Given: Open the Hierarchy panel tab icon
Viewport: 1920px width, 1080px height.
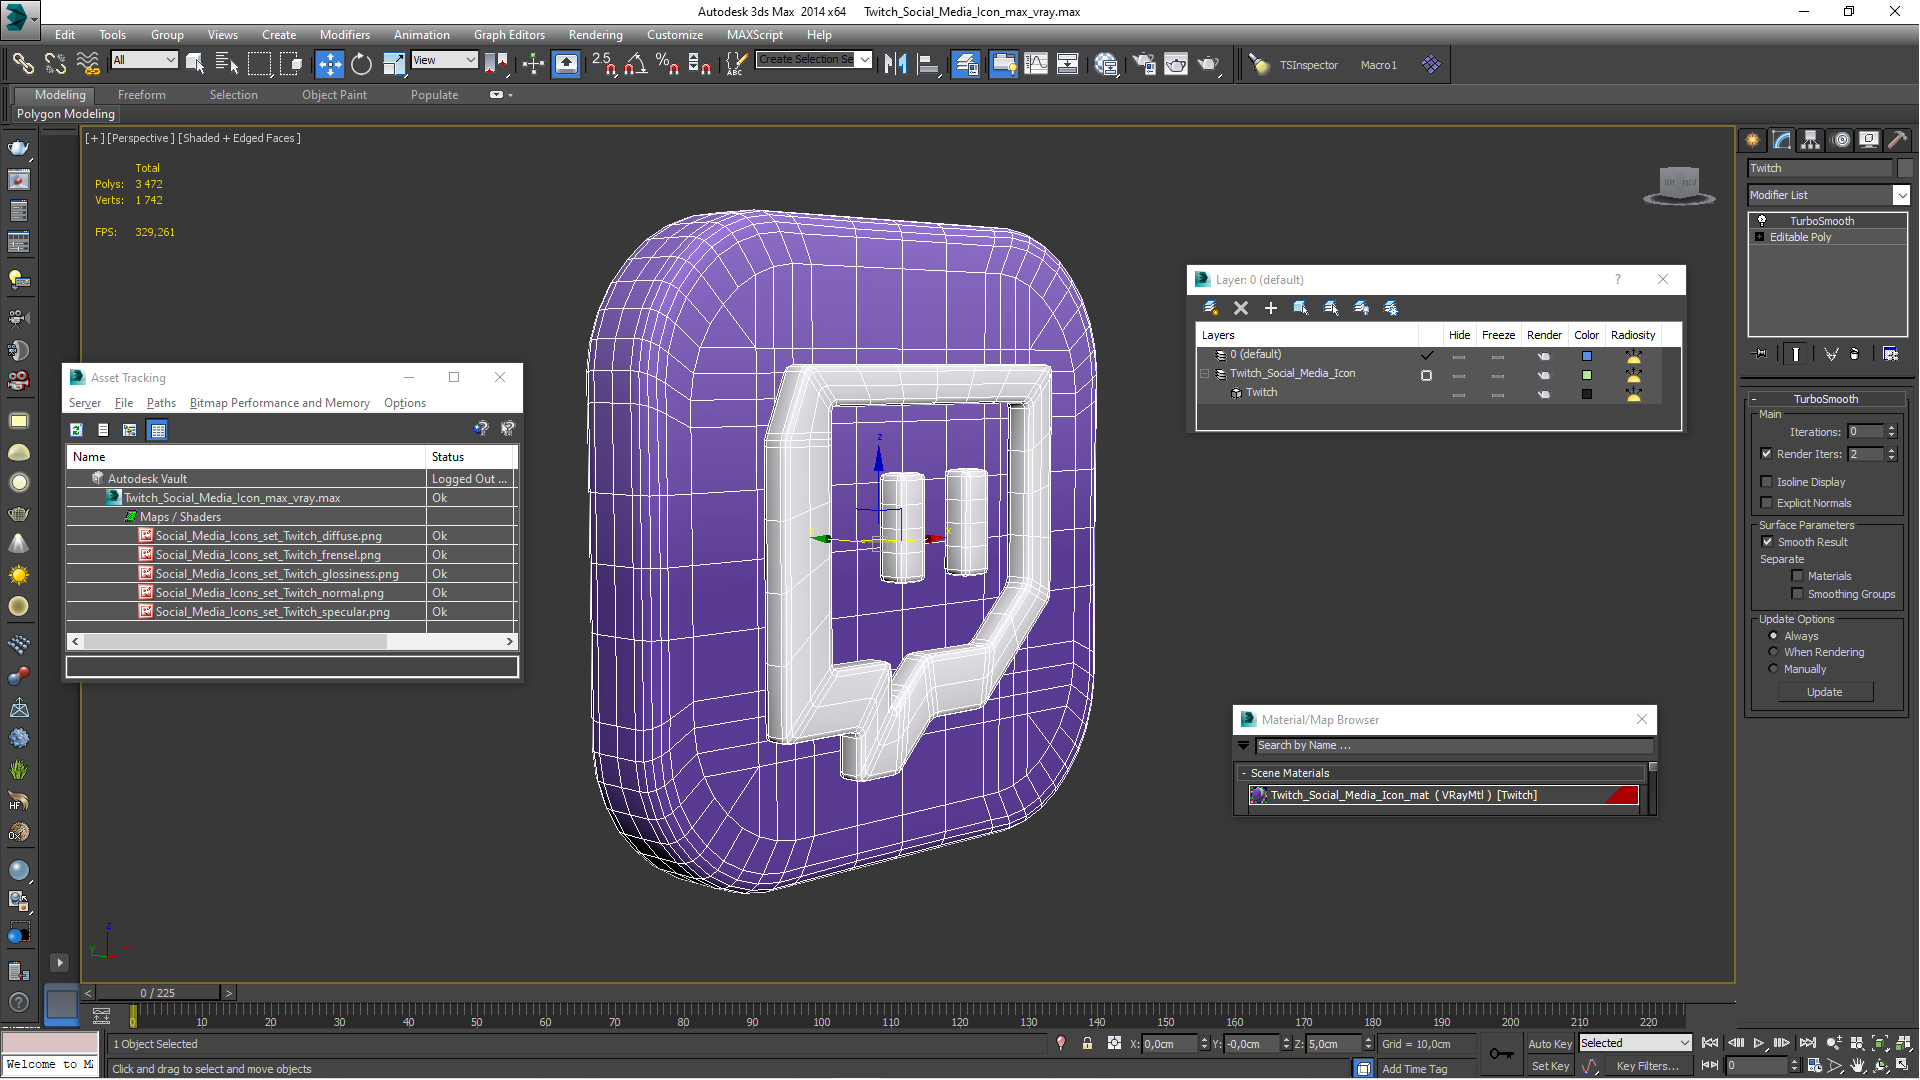Looking at the screenshot, I should [x=1810, y=140].
